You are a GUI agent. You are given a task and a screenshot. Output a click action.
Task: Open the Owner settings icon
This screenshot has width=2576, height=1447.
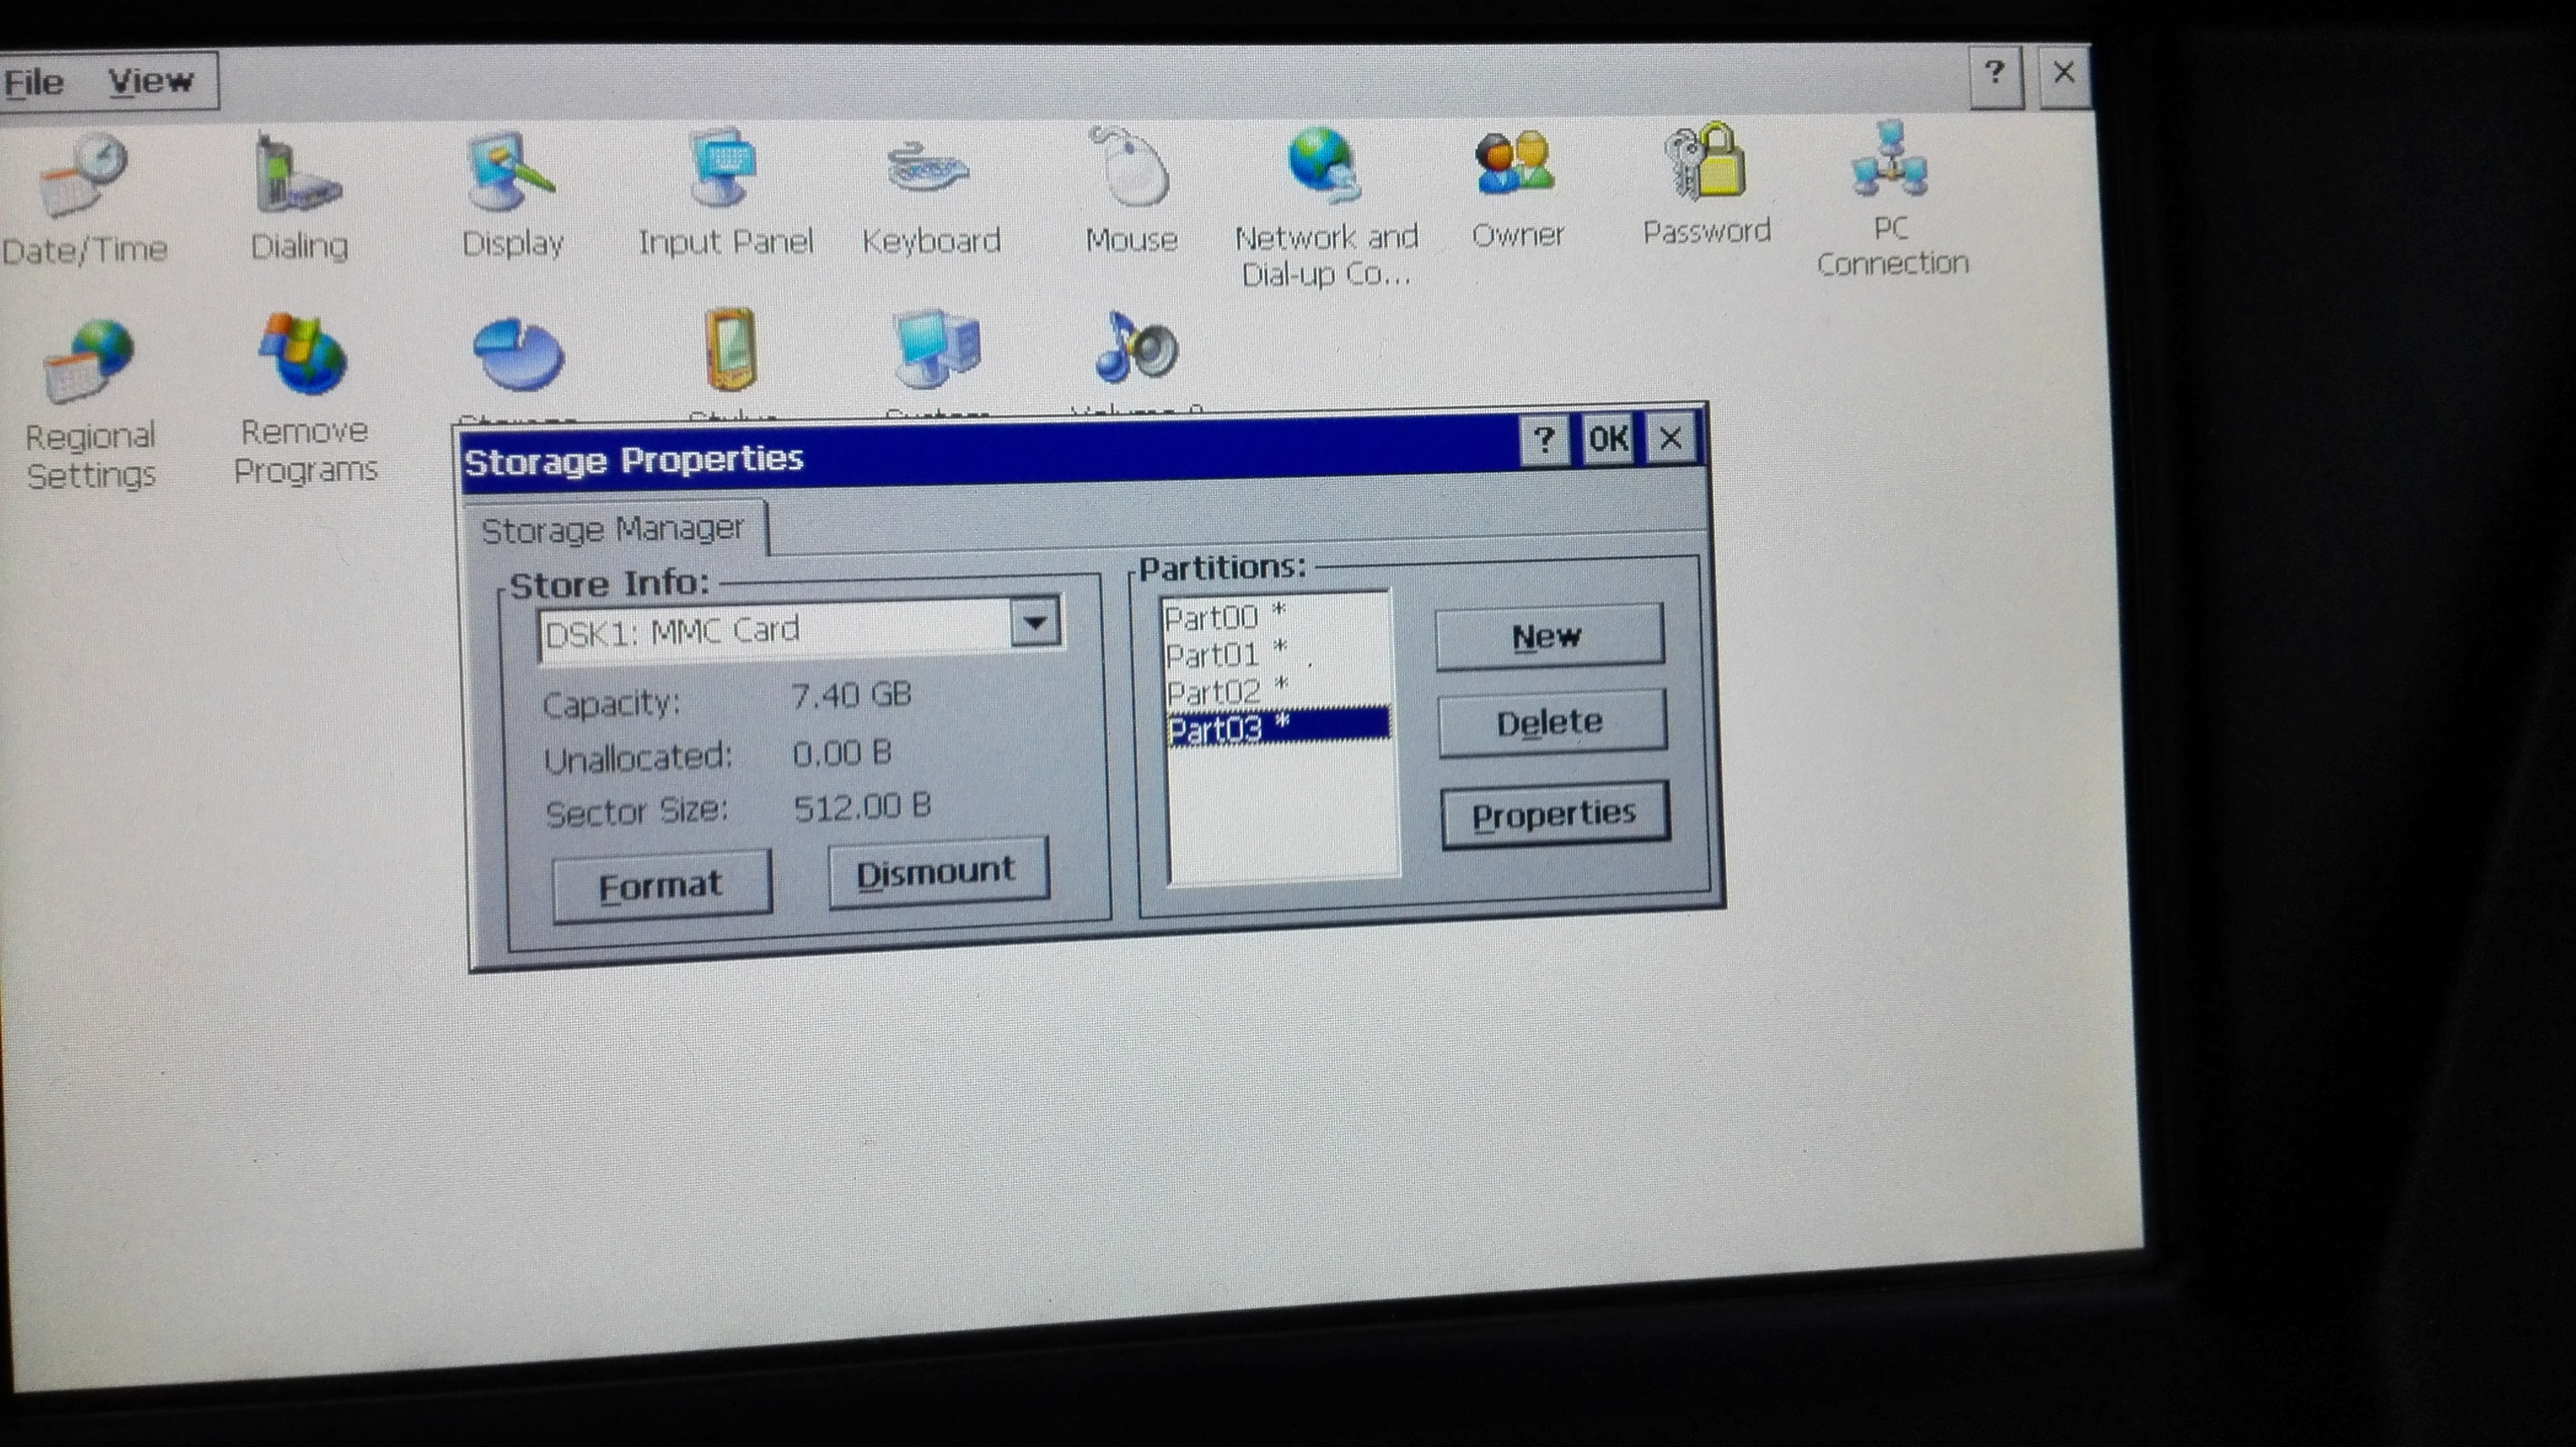click(1516, 165)
